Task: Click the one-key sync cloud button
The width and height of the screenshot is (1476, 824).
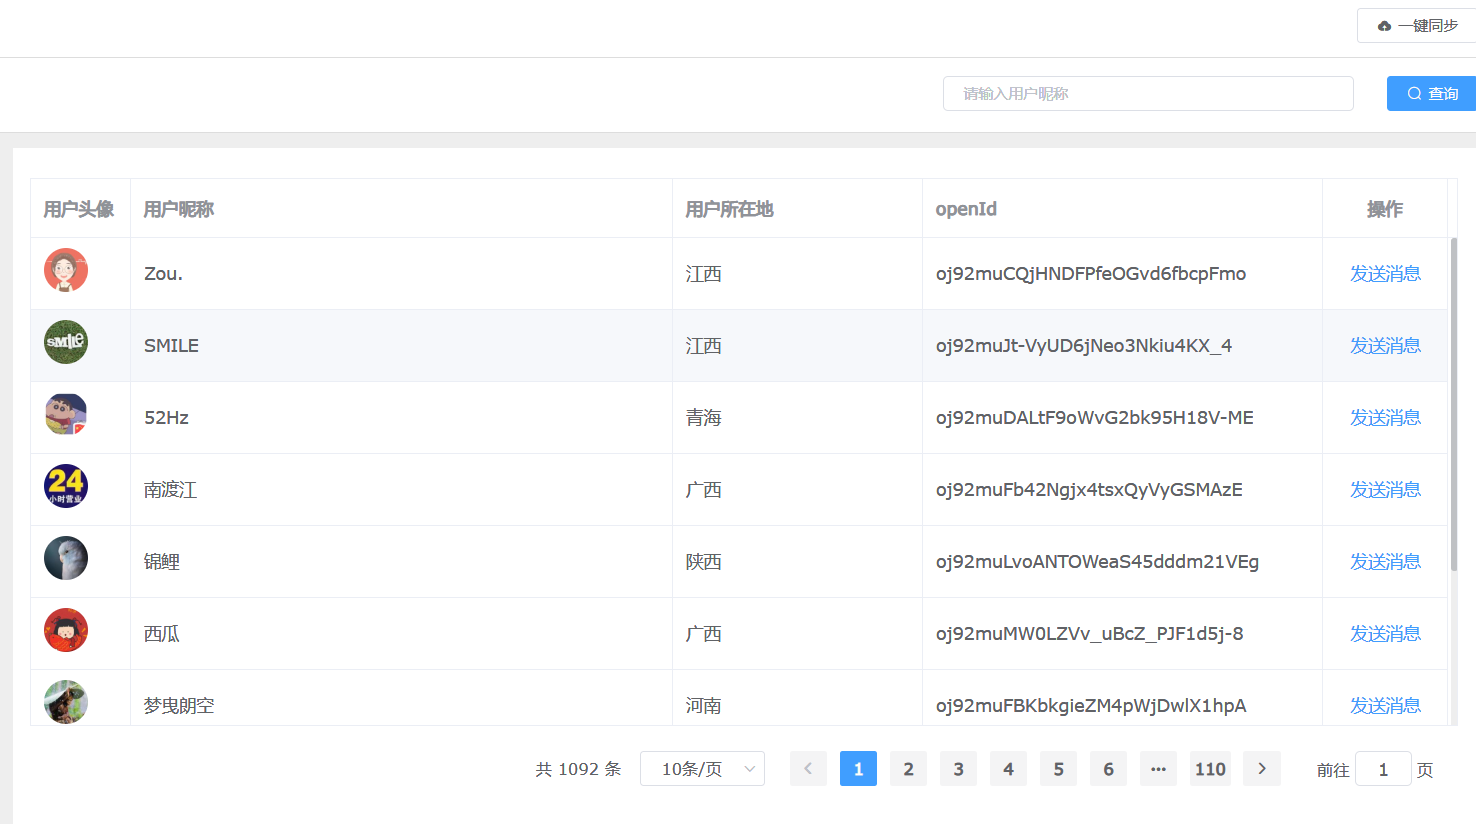Action: [x=1418, y=26]
